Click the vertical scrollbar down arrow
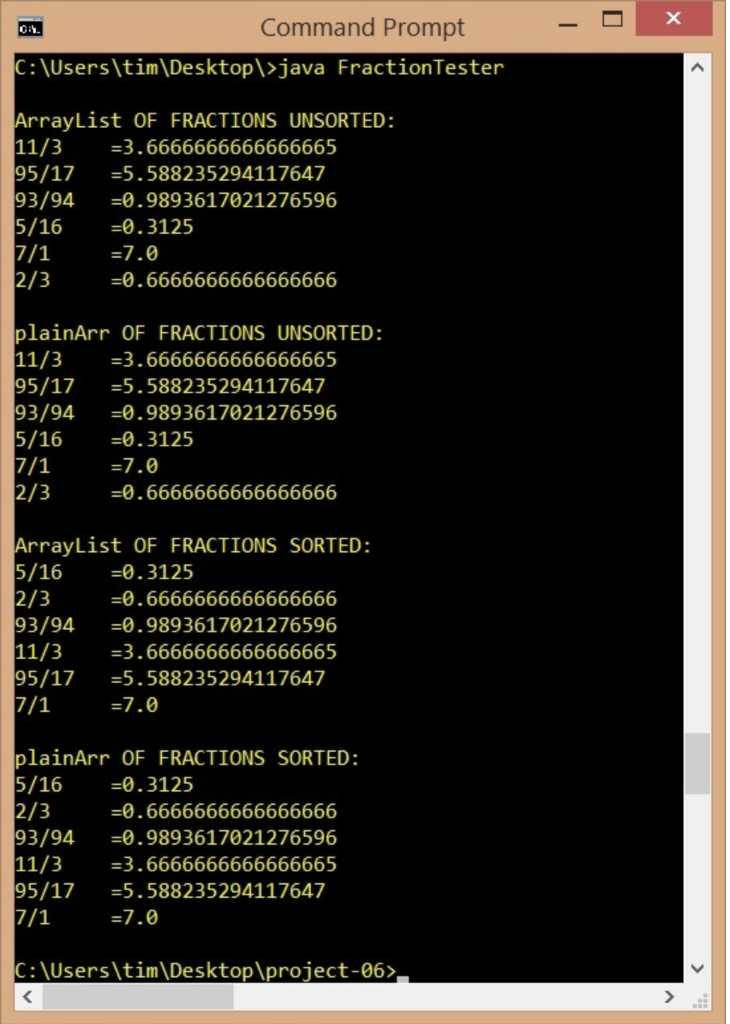Viewport: 730px width, 1024px height. [697, 968]
